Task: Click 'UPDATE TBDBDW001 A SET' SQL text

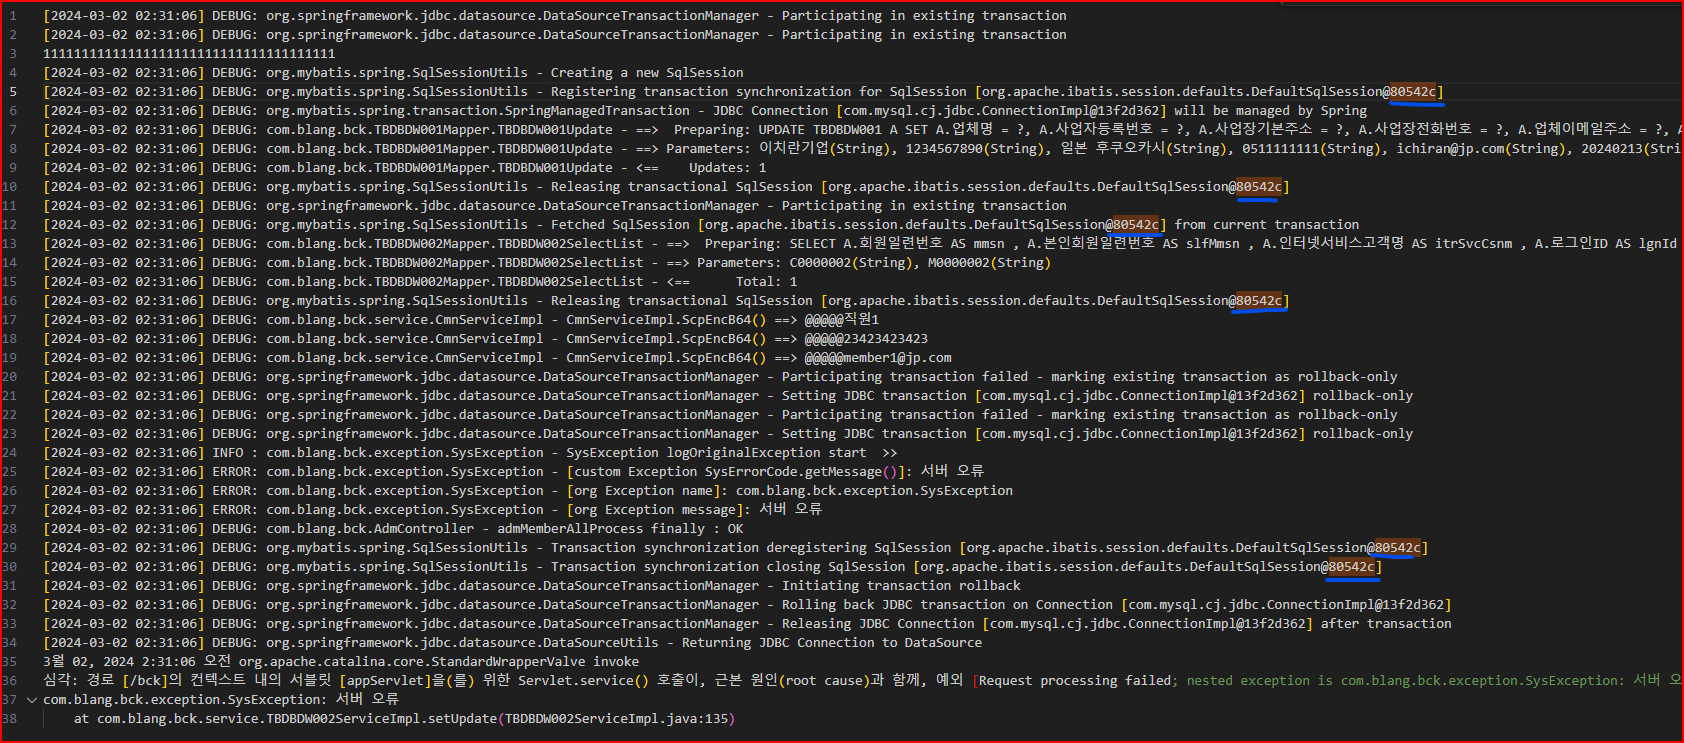Action: coord(843,130)
